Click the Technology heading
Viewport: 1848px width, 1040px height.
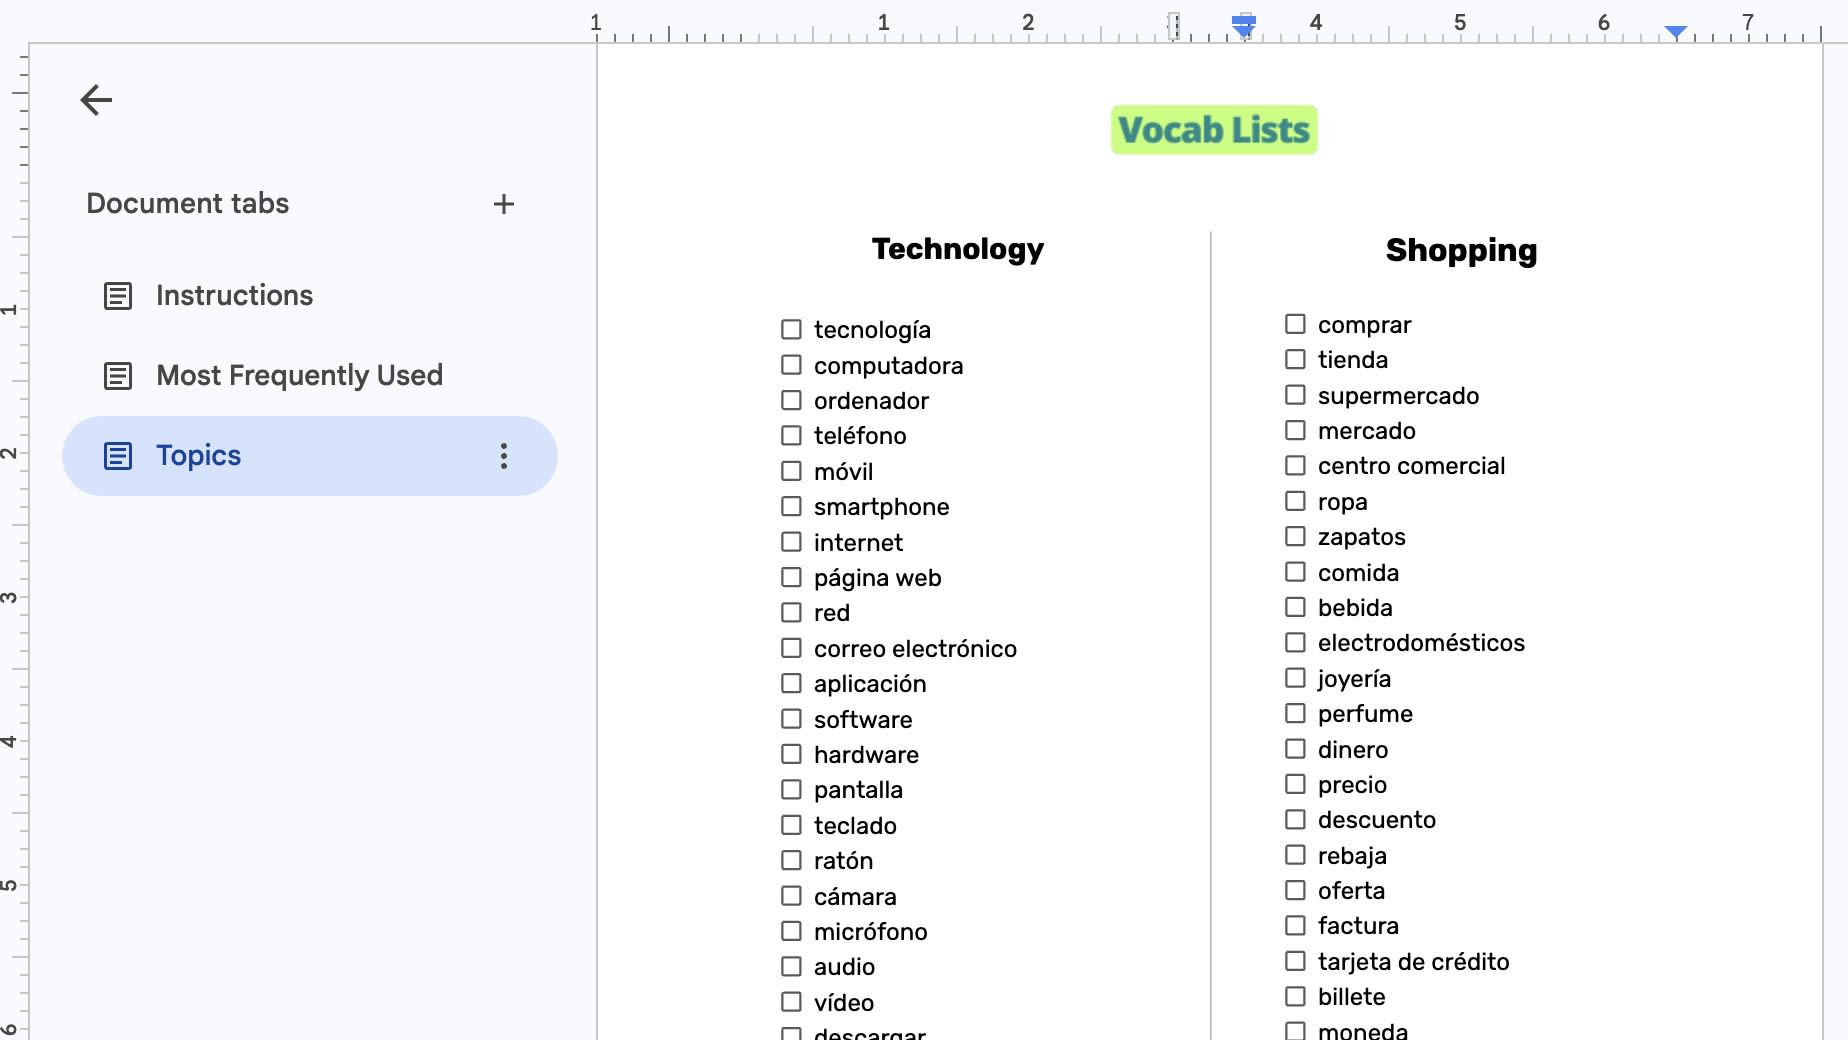tap(957, 249)
